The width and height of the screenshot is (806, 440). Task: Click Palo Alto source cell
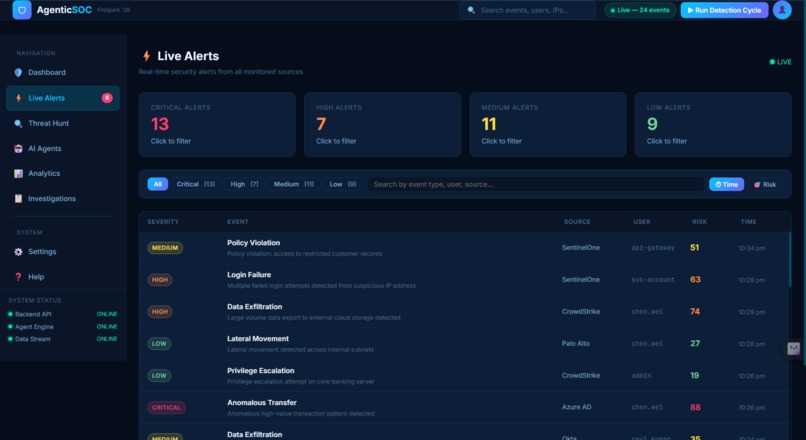click(x=576, y=343)
